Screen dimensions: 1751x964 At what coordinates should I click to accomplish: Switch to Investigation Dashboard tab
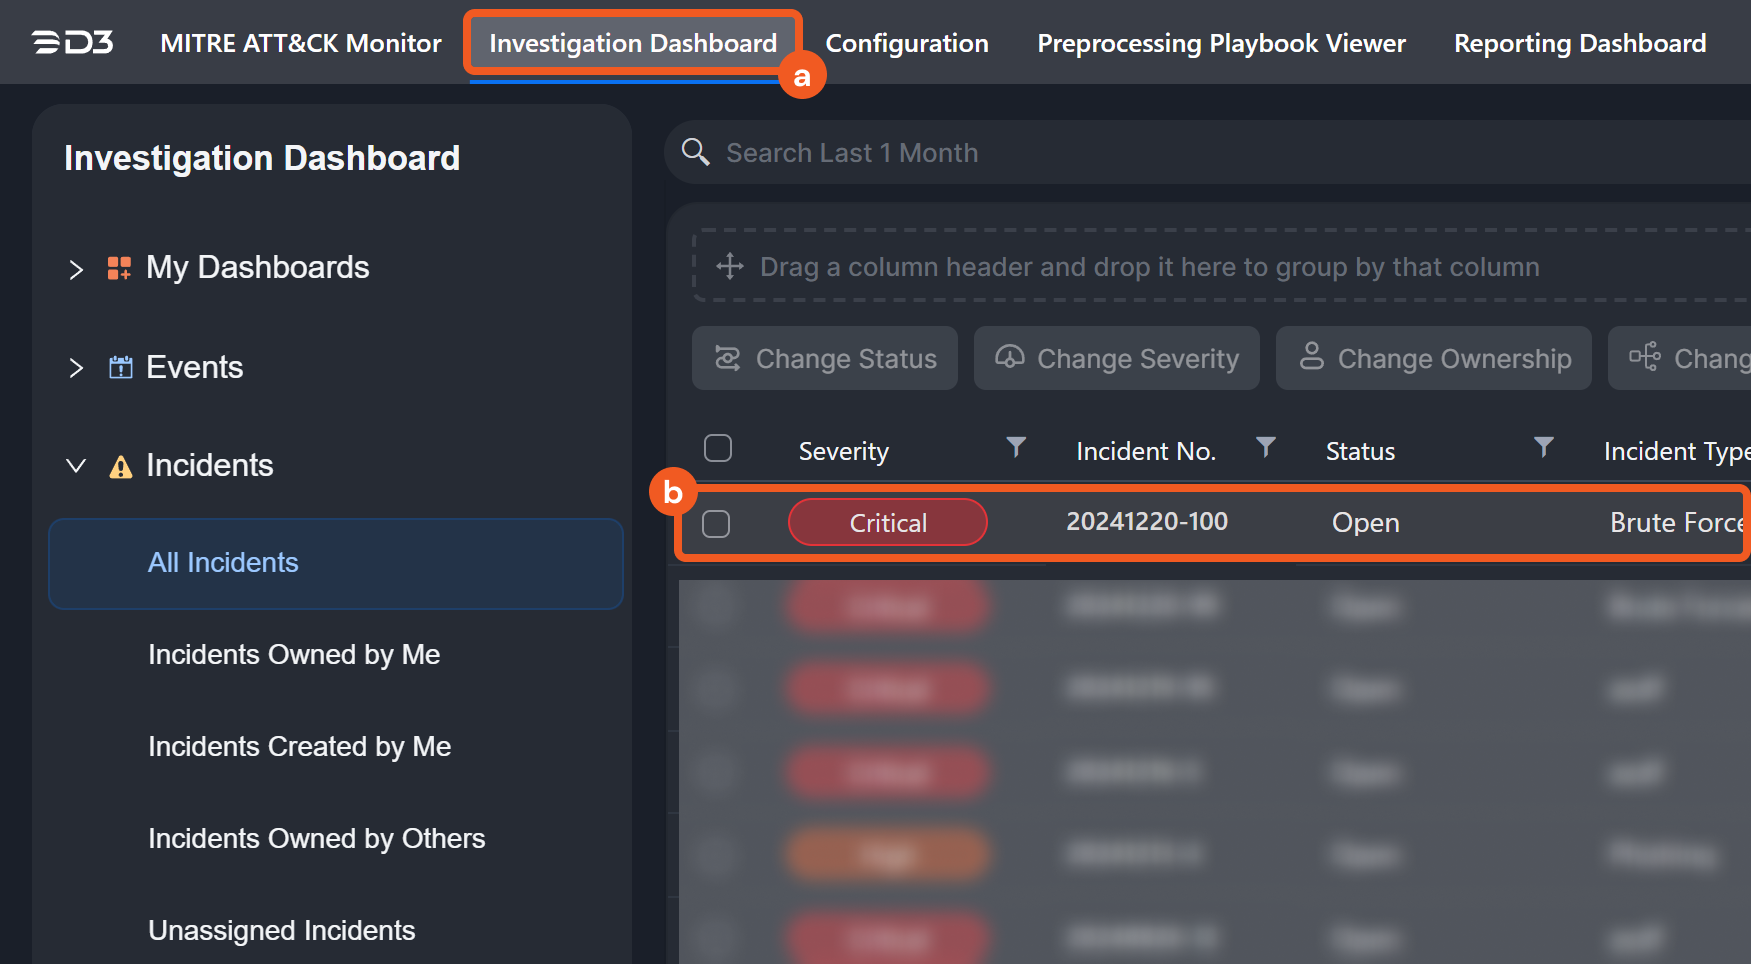point(633,43)
